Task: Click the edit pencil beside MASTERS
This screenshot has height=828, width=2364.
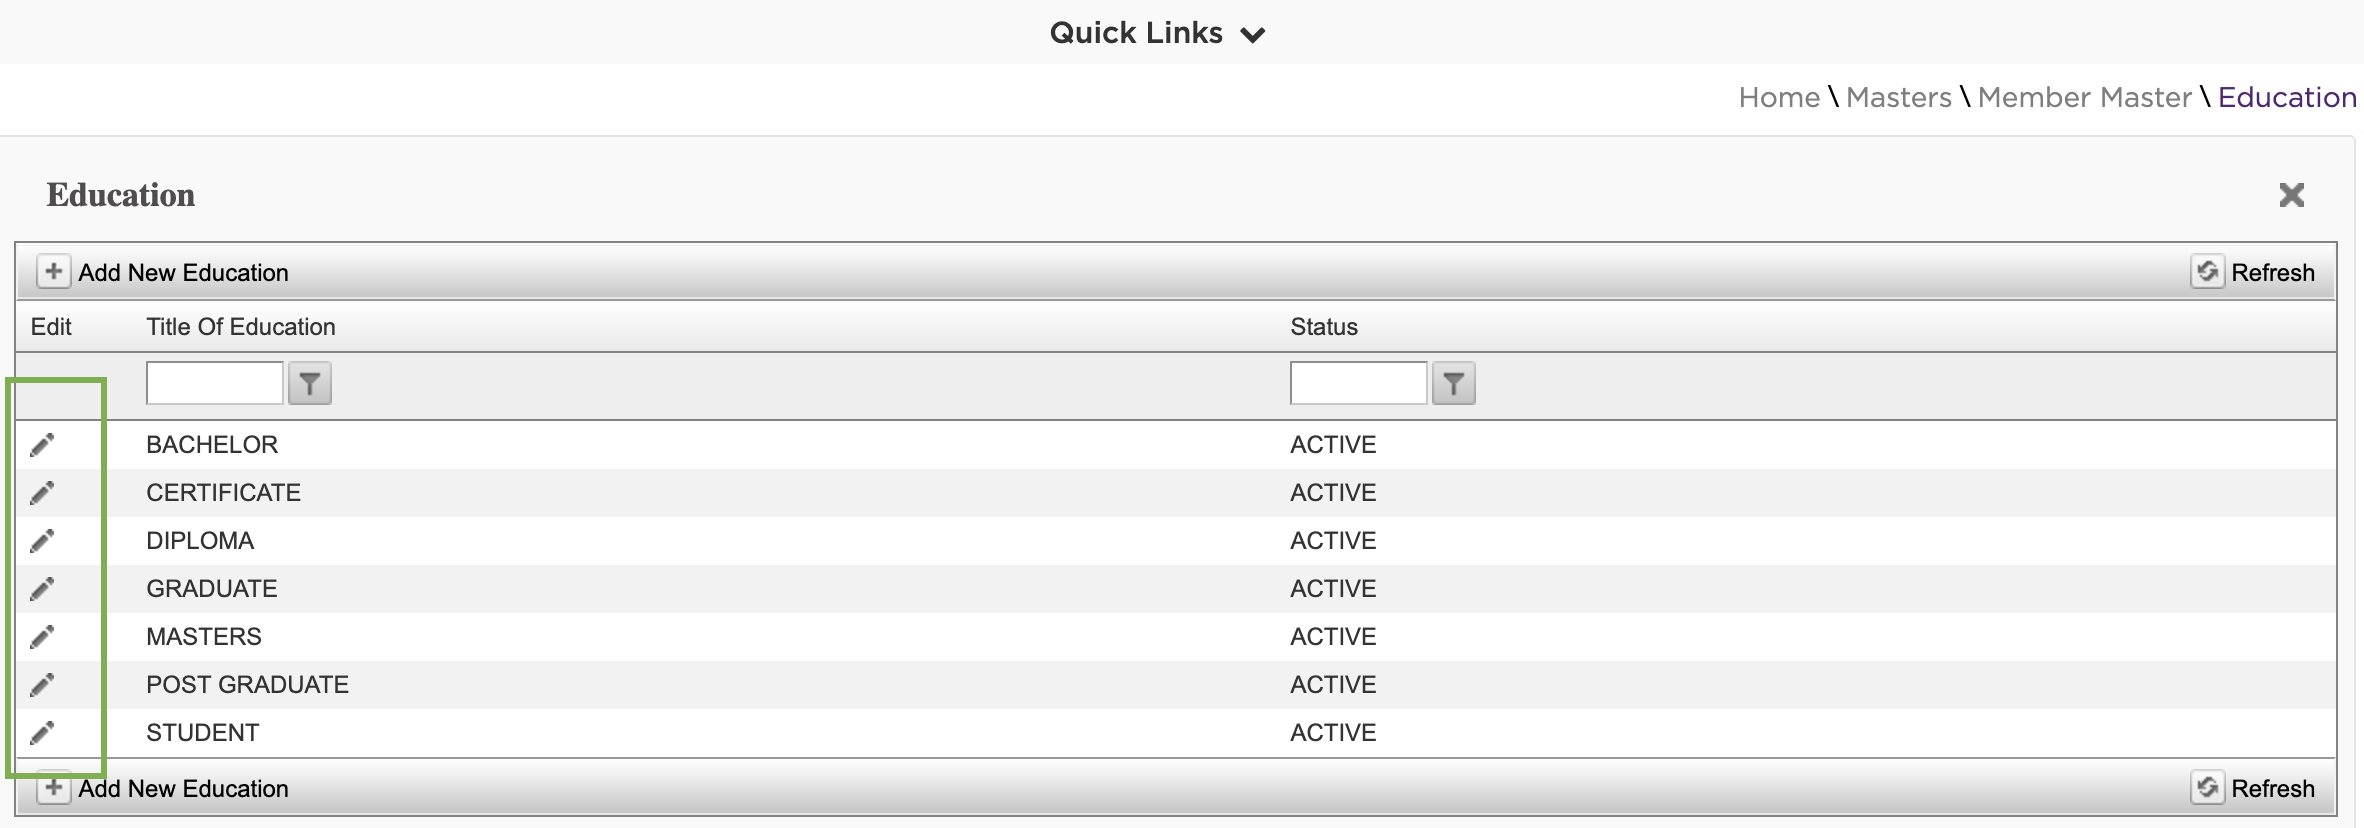Action: (x=42, y=637)
